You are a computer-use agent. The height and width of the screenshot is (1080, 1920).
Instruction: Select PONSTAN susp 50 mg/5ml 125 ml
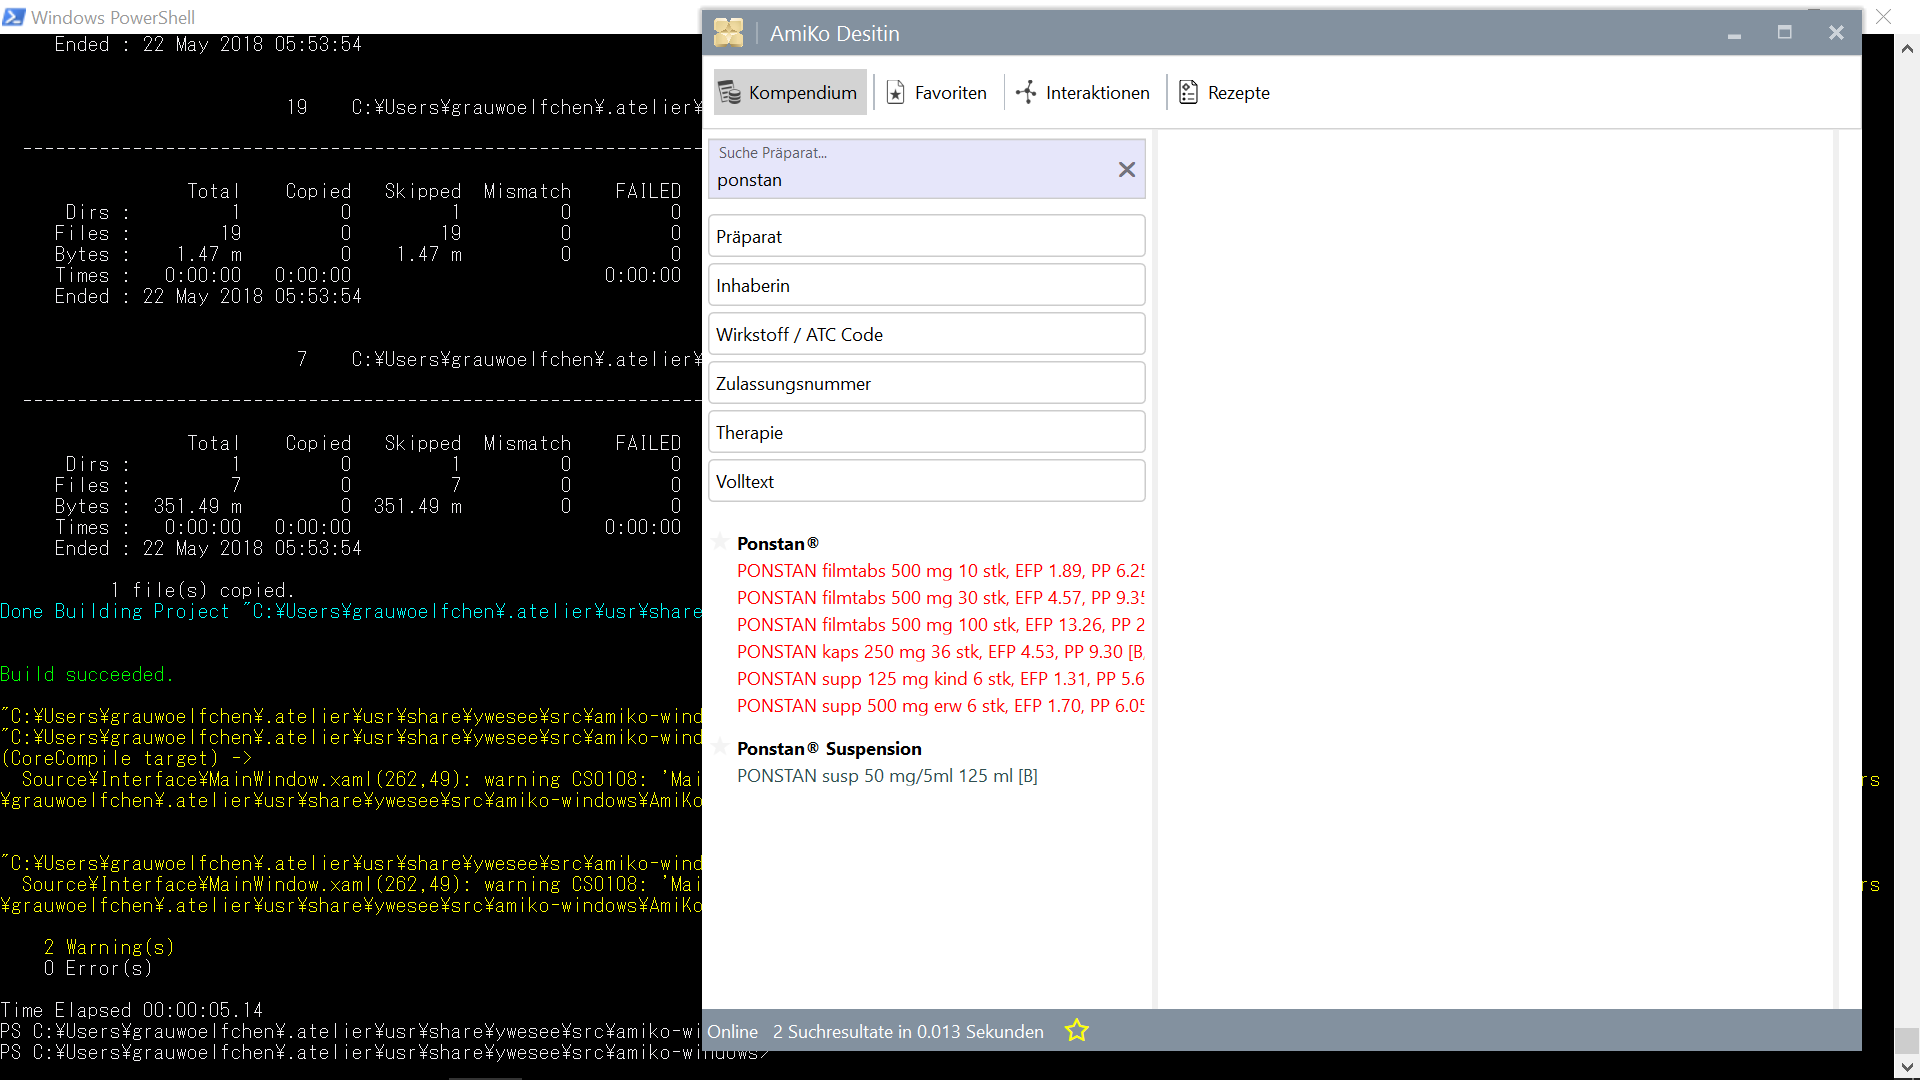tap(887, 775)
